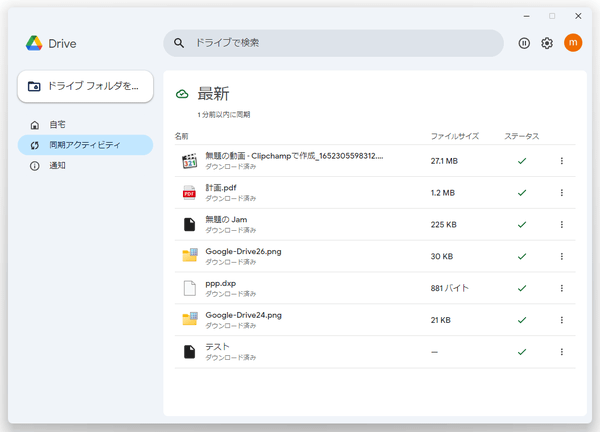Expand three-dot menu for テスト row
This screenshot has height=432, width=600.
pyautogui.click(x=561, y=352)
